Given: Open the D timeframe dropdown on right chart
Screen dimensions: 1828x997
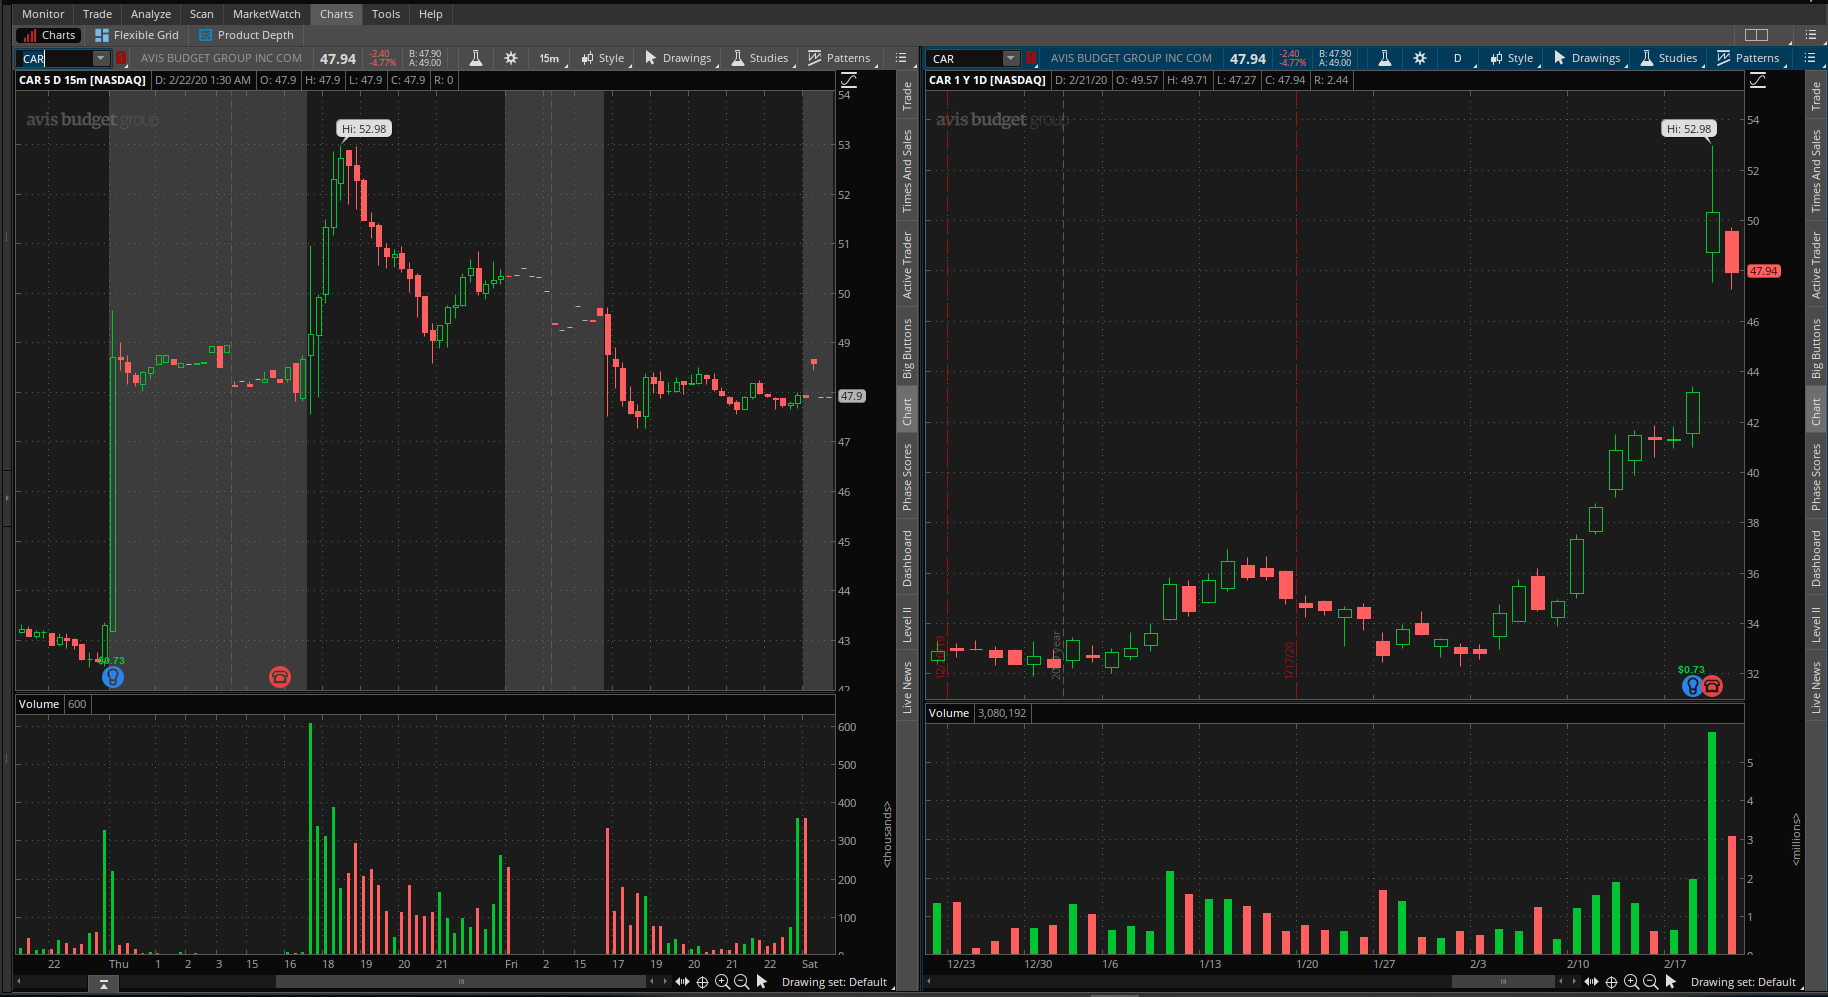Looking at the screenshot, I should [x=1459, y=58].
